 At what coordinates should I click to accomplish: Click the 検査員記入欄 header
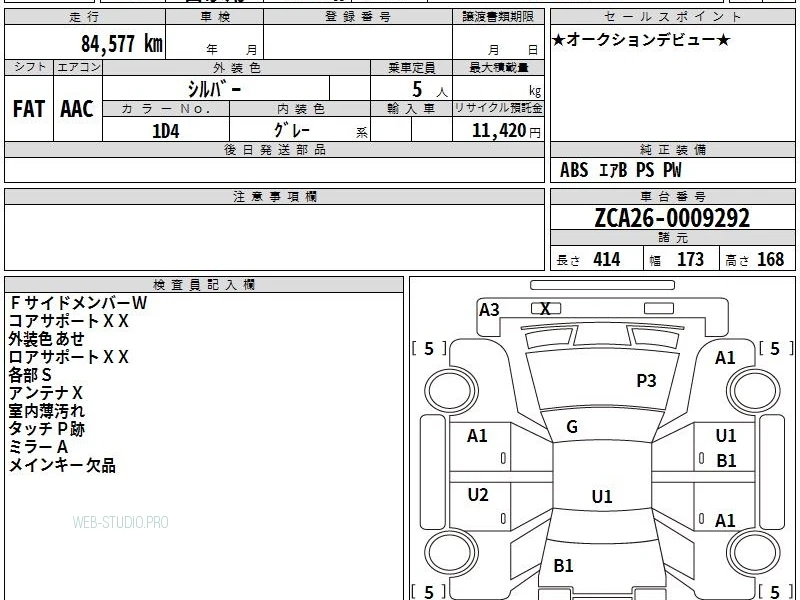(x=204, y=285)
